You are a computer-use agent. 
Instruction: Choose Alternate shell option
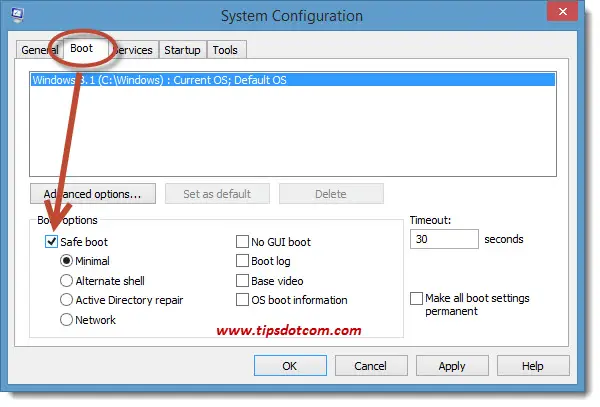tap(66, 281)
